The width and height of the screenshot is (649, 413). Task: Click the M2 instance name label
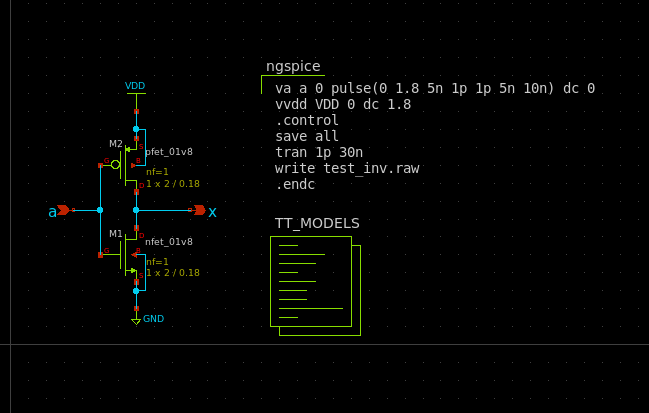point(116,144)
